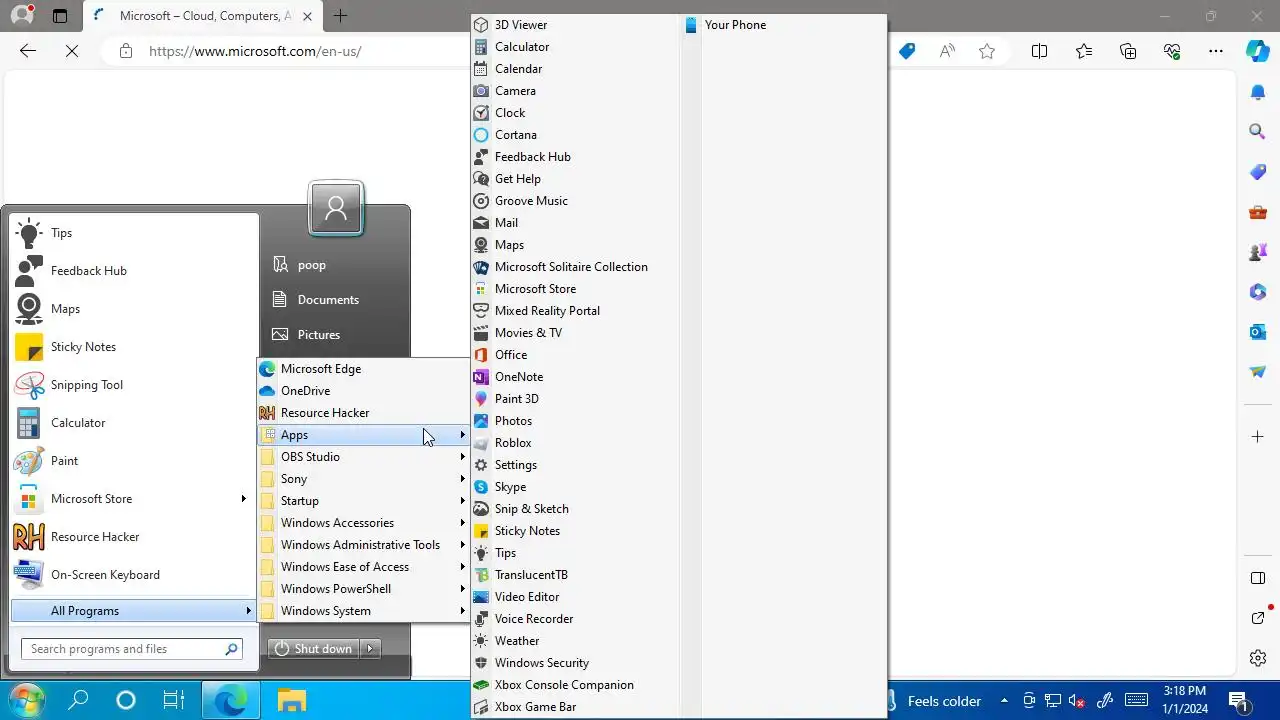The height and width of the screenshot is (720, 1280).
Task: Open Microsoft Edge from programs list
Action: coord(363,369)
